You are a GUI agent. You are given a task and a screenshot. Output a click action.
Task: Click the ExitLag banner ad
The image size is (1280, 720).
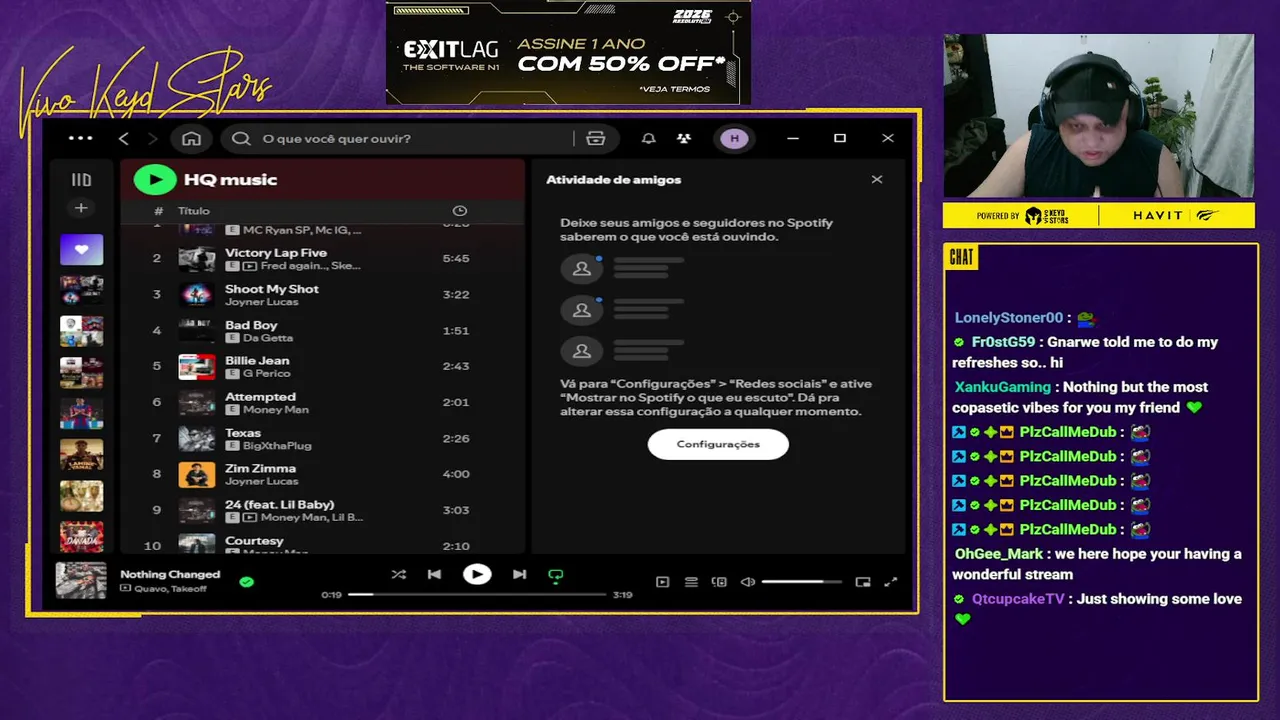pyautogui.click(x=568, y=52)
